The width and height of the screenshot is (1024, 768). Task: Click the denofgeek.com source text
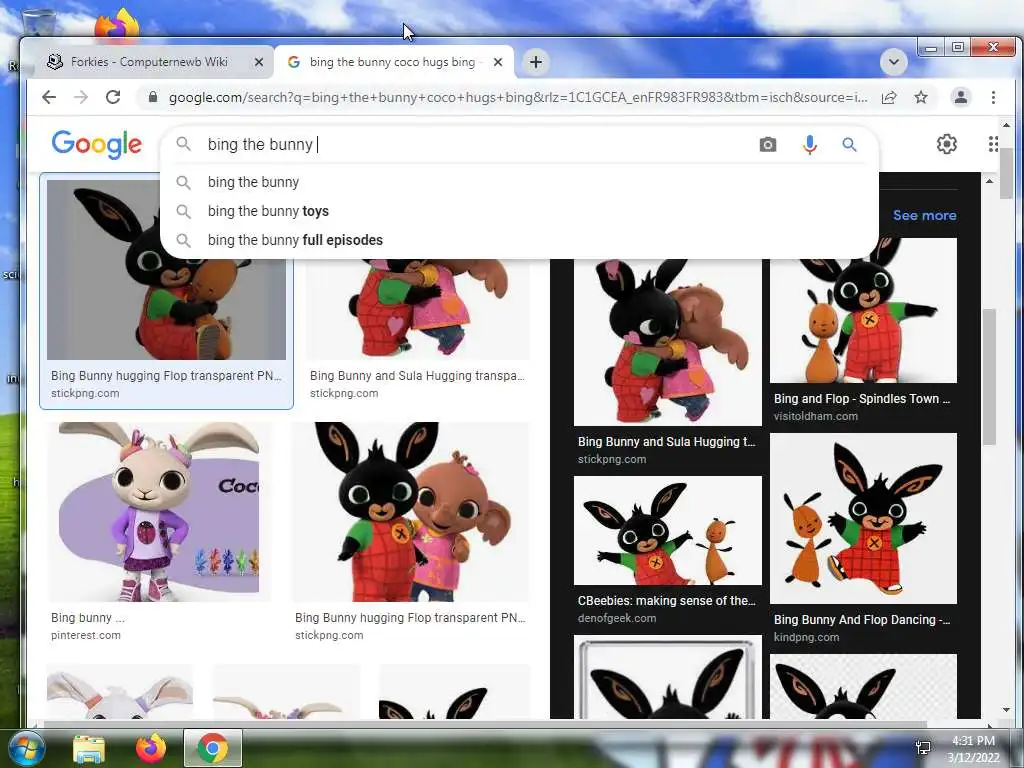(616, 618)
